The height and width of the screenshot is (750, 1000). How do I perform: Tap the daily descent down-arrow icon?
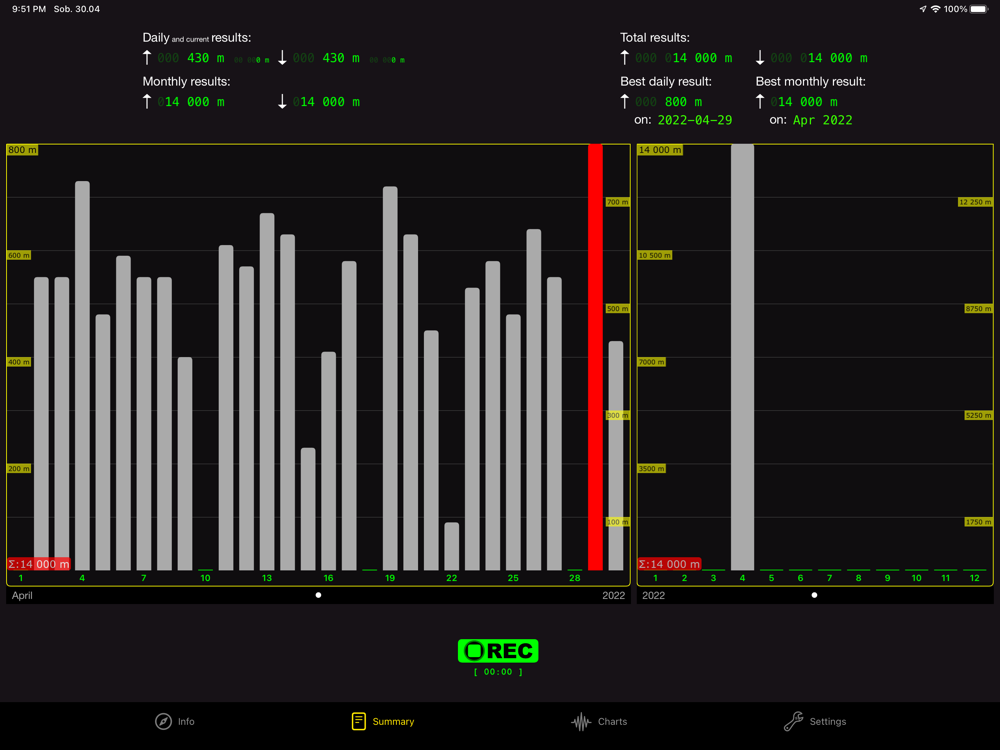coord(283,57)
